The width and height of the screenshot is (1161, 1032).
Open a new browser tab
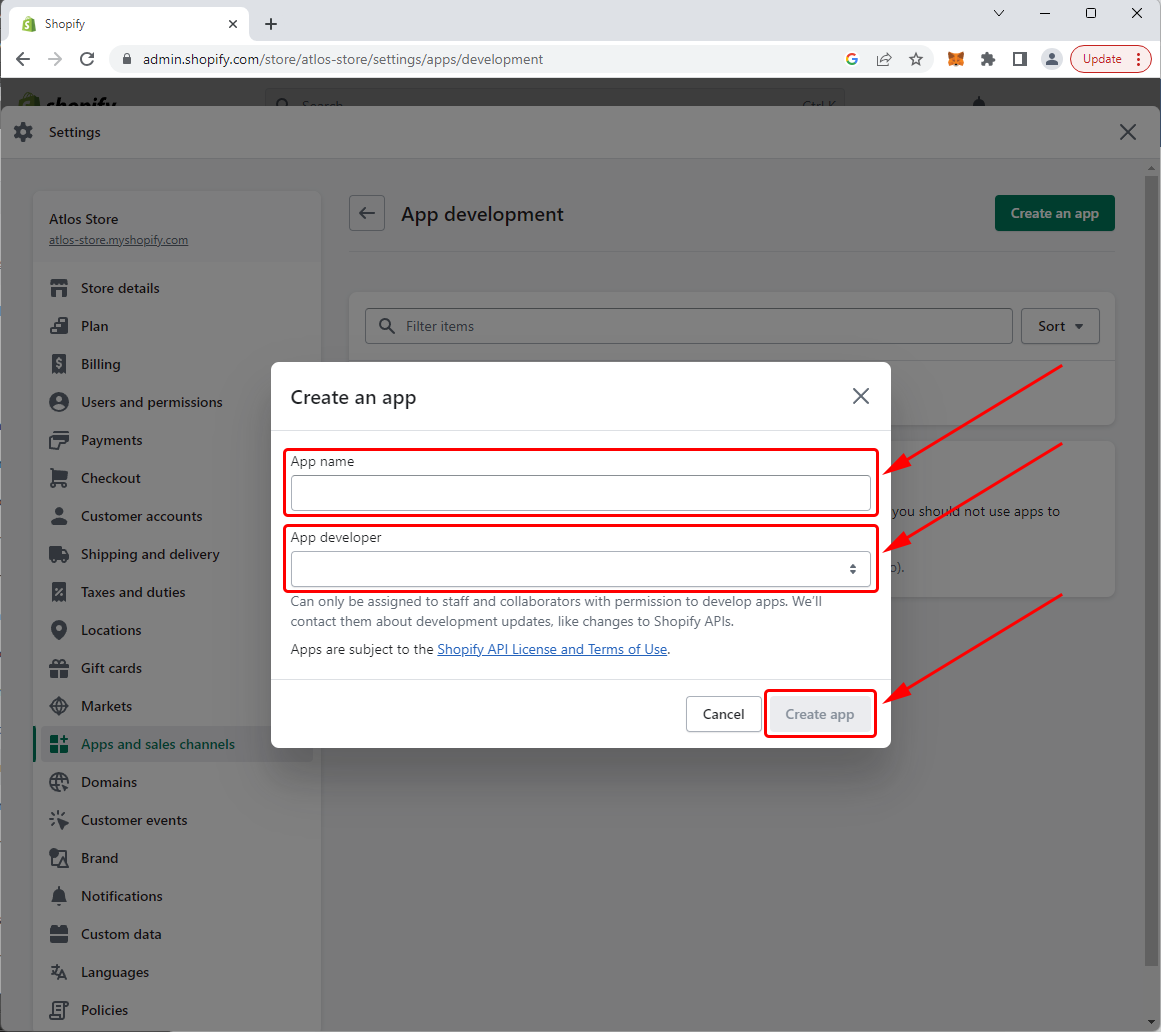point(271,24)
